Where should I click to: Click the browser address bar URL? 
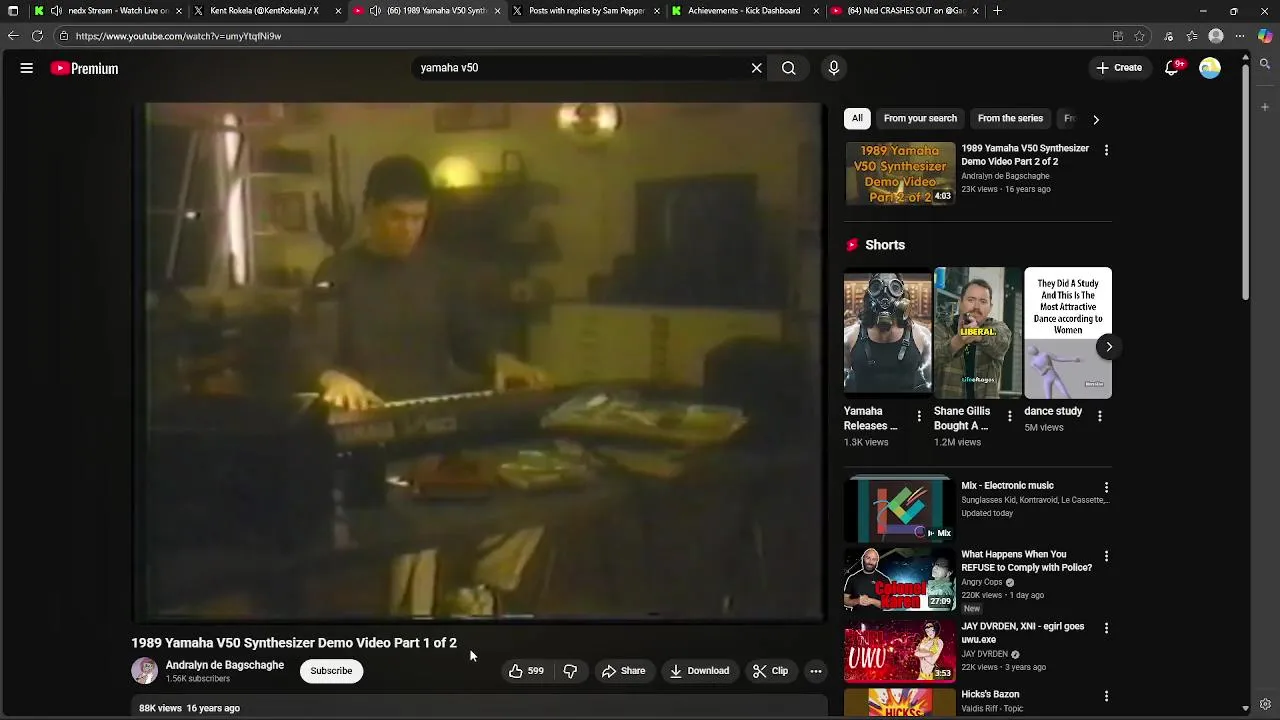pos(178,36)
